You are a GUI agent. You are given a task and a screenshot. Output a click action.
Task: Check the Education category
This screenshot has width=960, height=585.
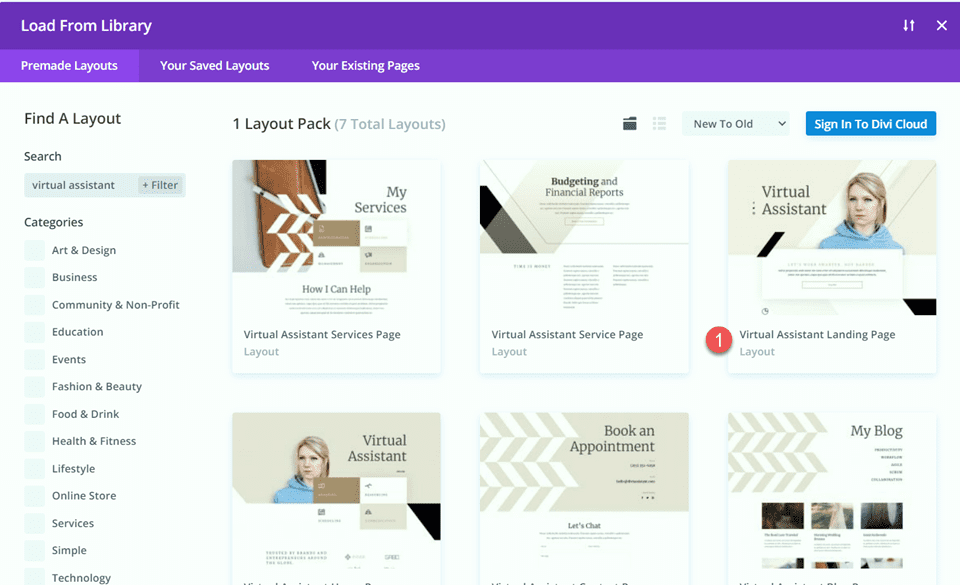(x=34, y=332)
